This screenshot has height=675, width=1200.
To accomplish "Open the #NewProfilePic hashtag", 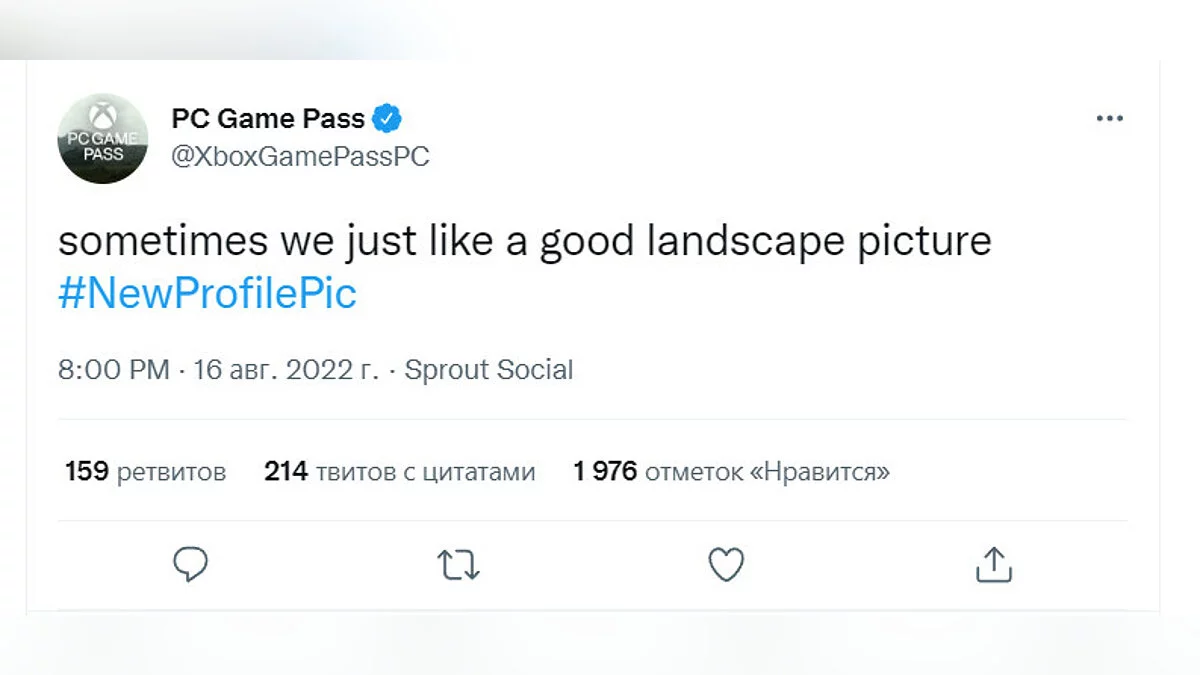I will pos(207,294).
